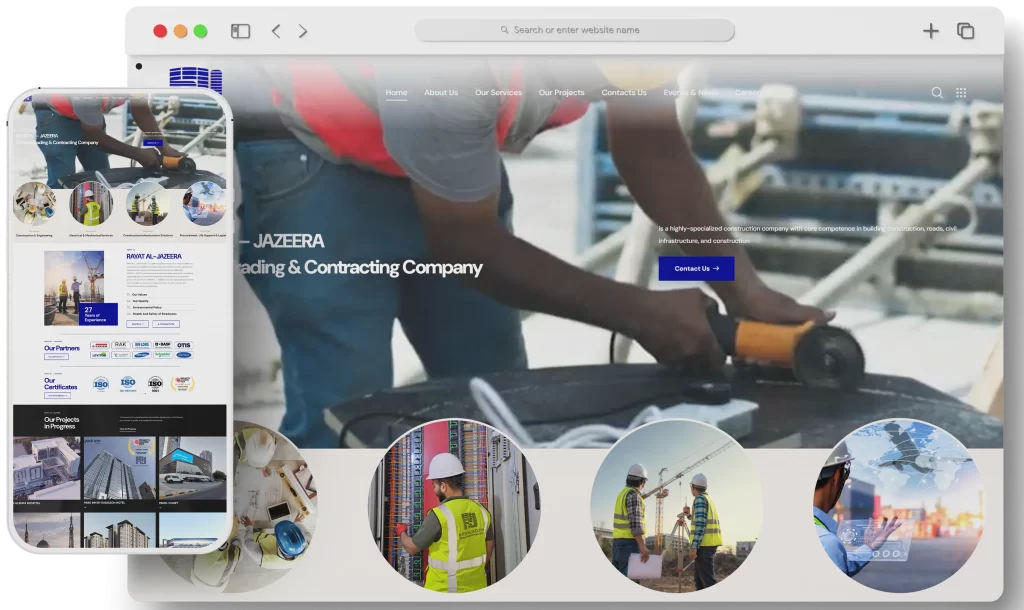
Task: Click the electrician circular service image
Action: pos(454,506)
